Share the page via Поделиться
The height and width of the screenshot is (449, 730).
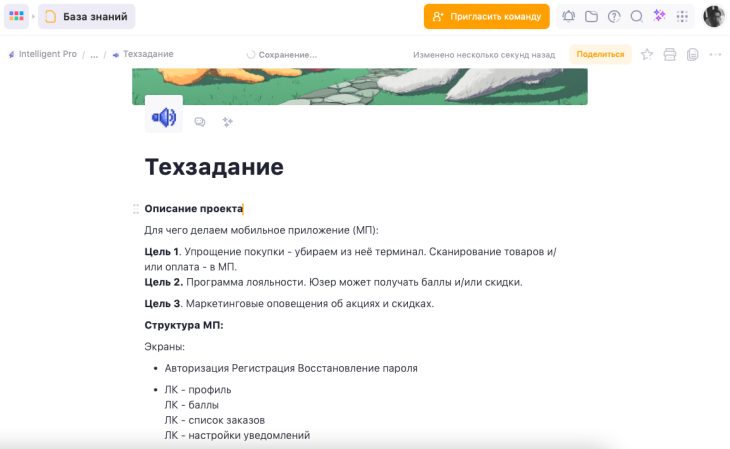point(600,54)
